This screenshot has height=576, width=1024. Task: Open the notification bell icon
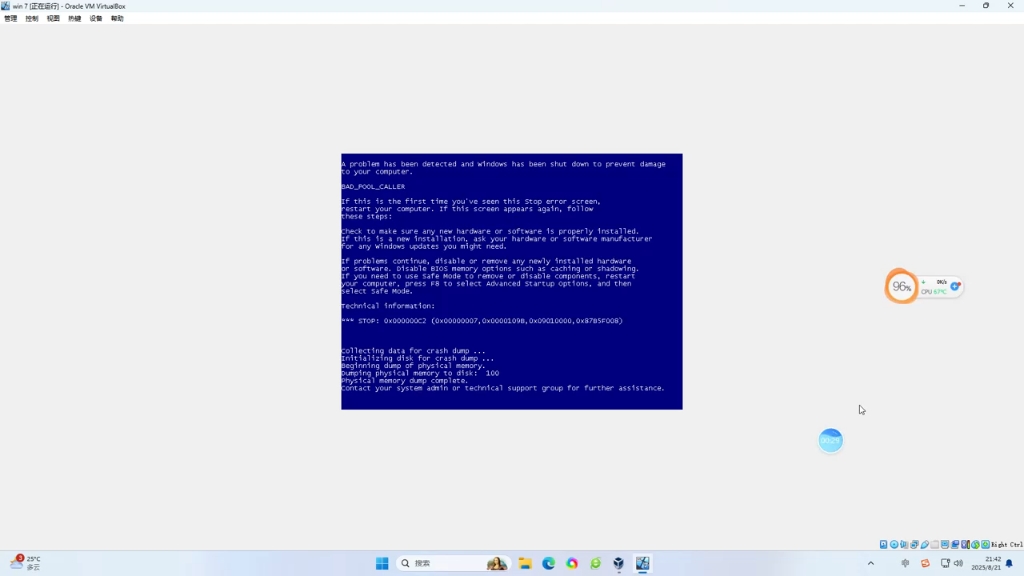(x=1010, y=563)
